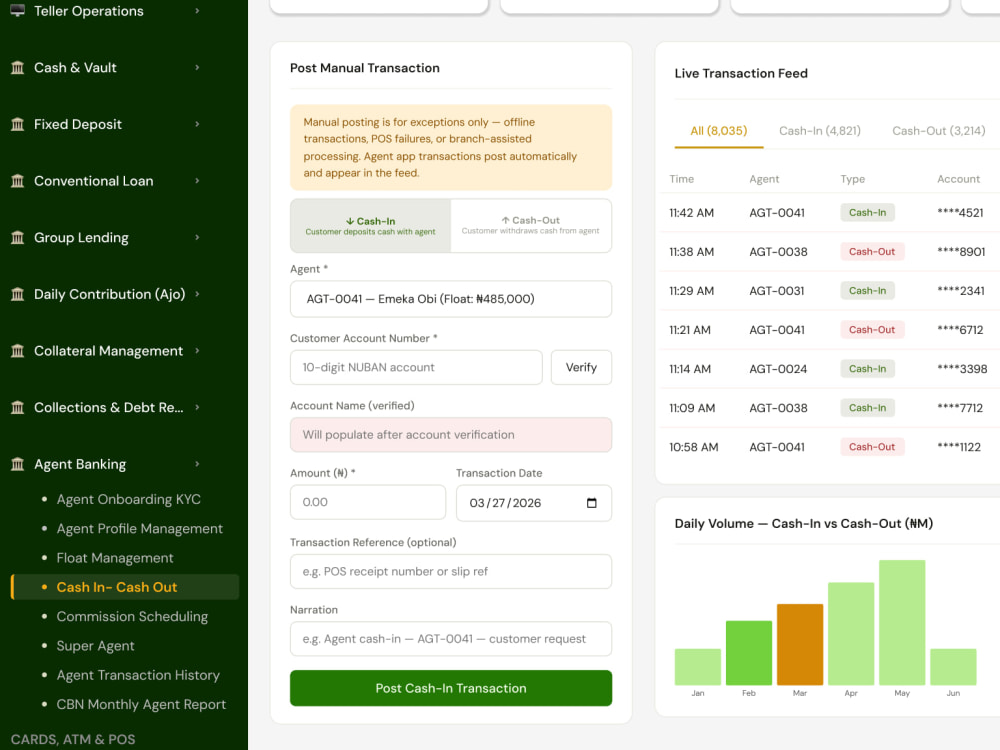This screenshot has height=750, width=1000.
Task: Click the Fixed Deposit bank icon
Action: (17, 124)
